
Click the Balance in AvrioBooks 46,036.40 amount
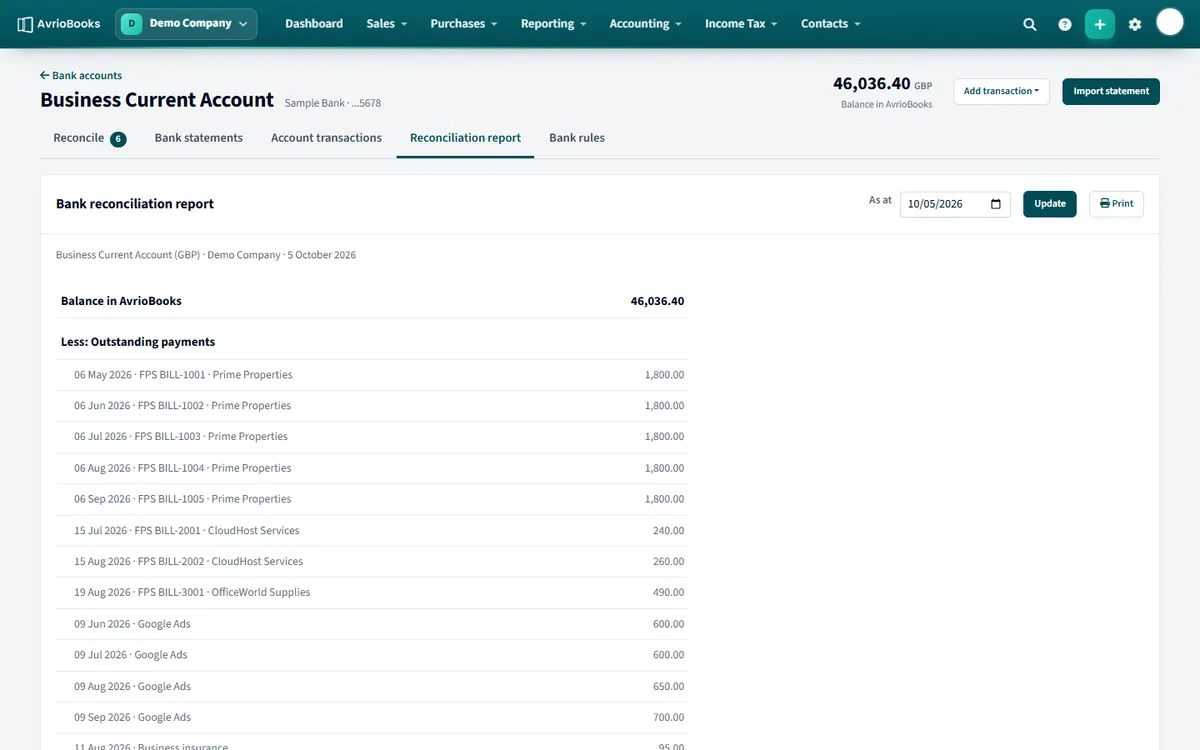click(x=657, y=301)
